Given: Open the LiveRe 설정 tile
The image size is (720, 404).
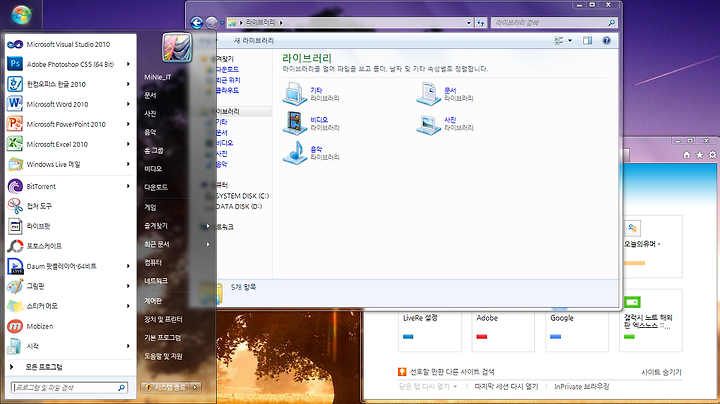Looking at the screenshot, I should (430, 329).
